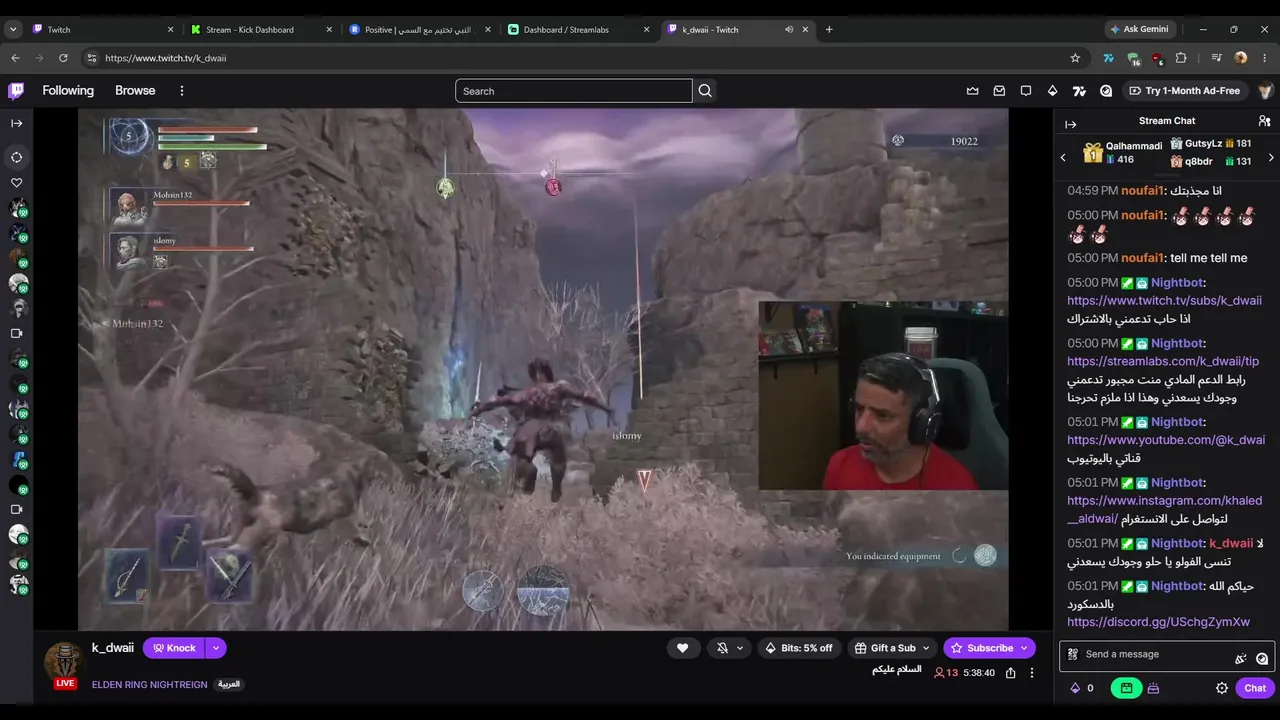Open Prime Loot crown icon
Image resolution: width=1280 pixels, height=720 pixels.
click(972, 91)
